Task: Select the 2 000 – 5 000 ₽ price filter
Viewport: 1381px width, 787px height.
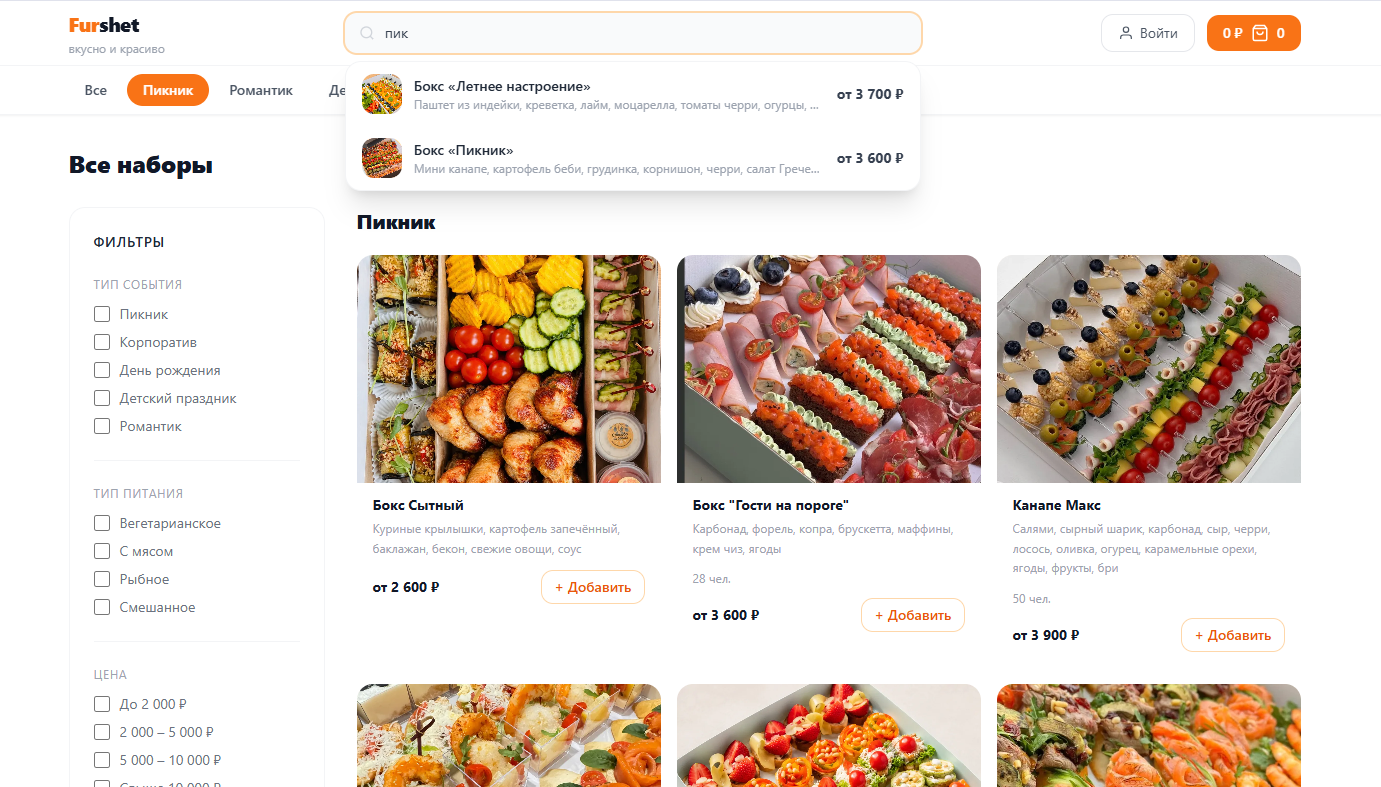Action: pos(102,732)
